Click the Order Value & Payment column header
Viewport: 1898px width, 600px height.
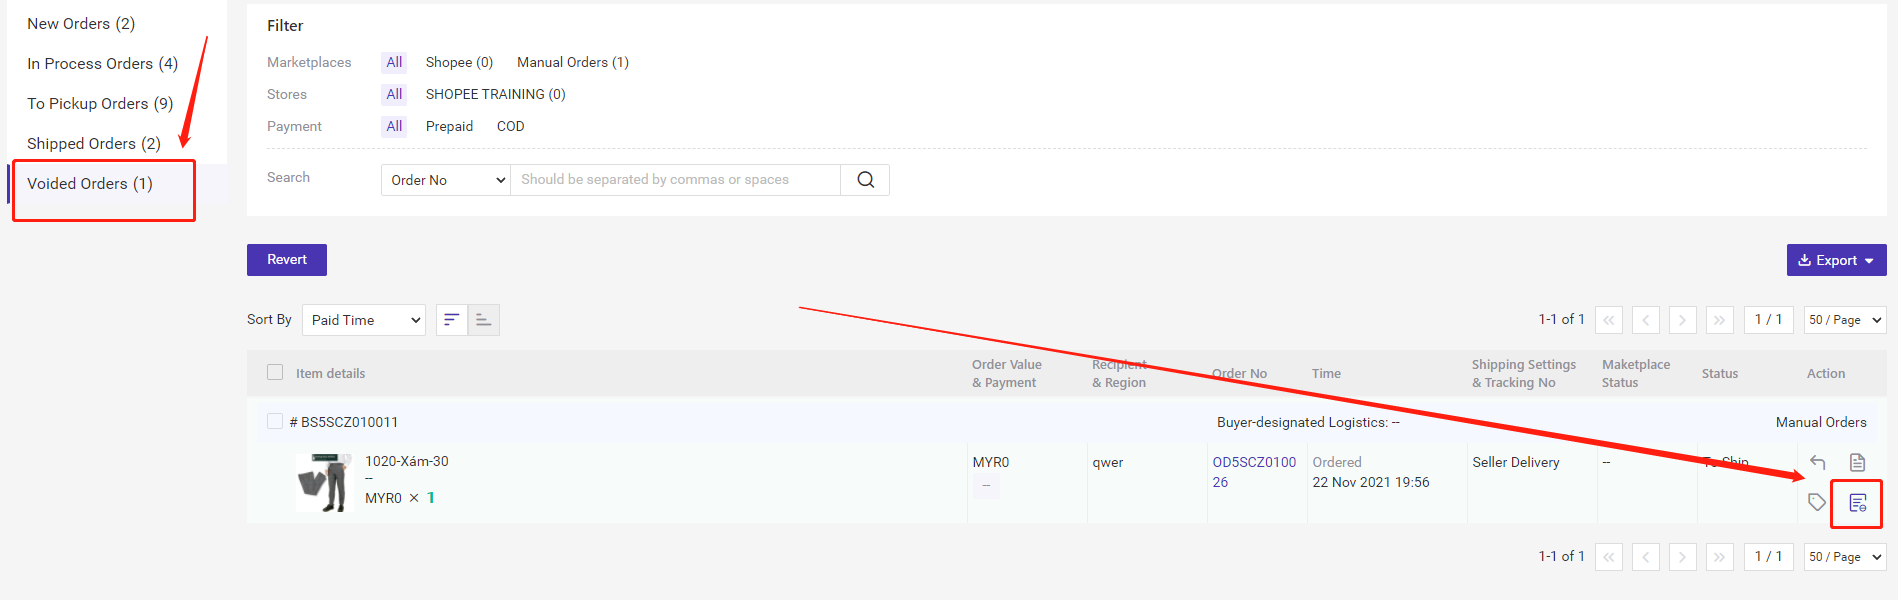pyautogui.click(x=1007, y=373)
